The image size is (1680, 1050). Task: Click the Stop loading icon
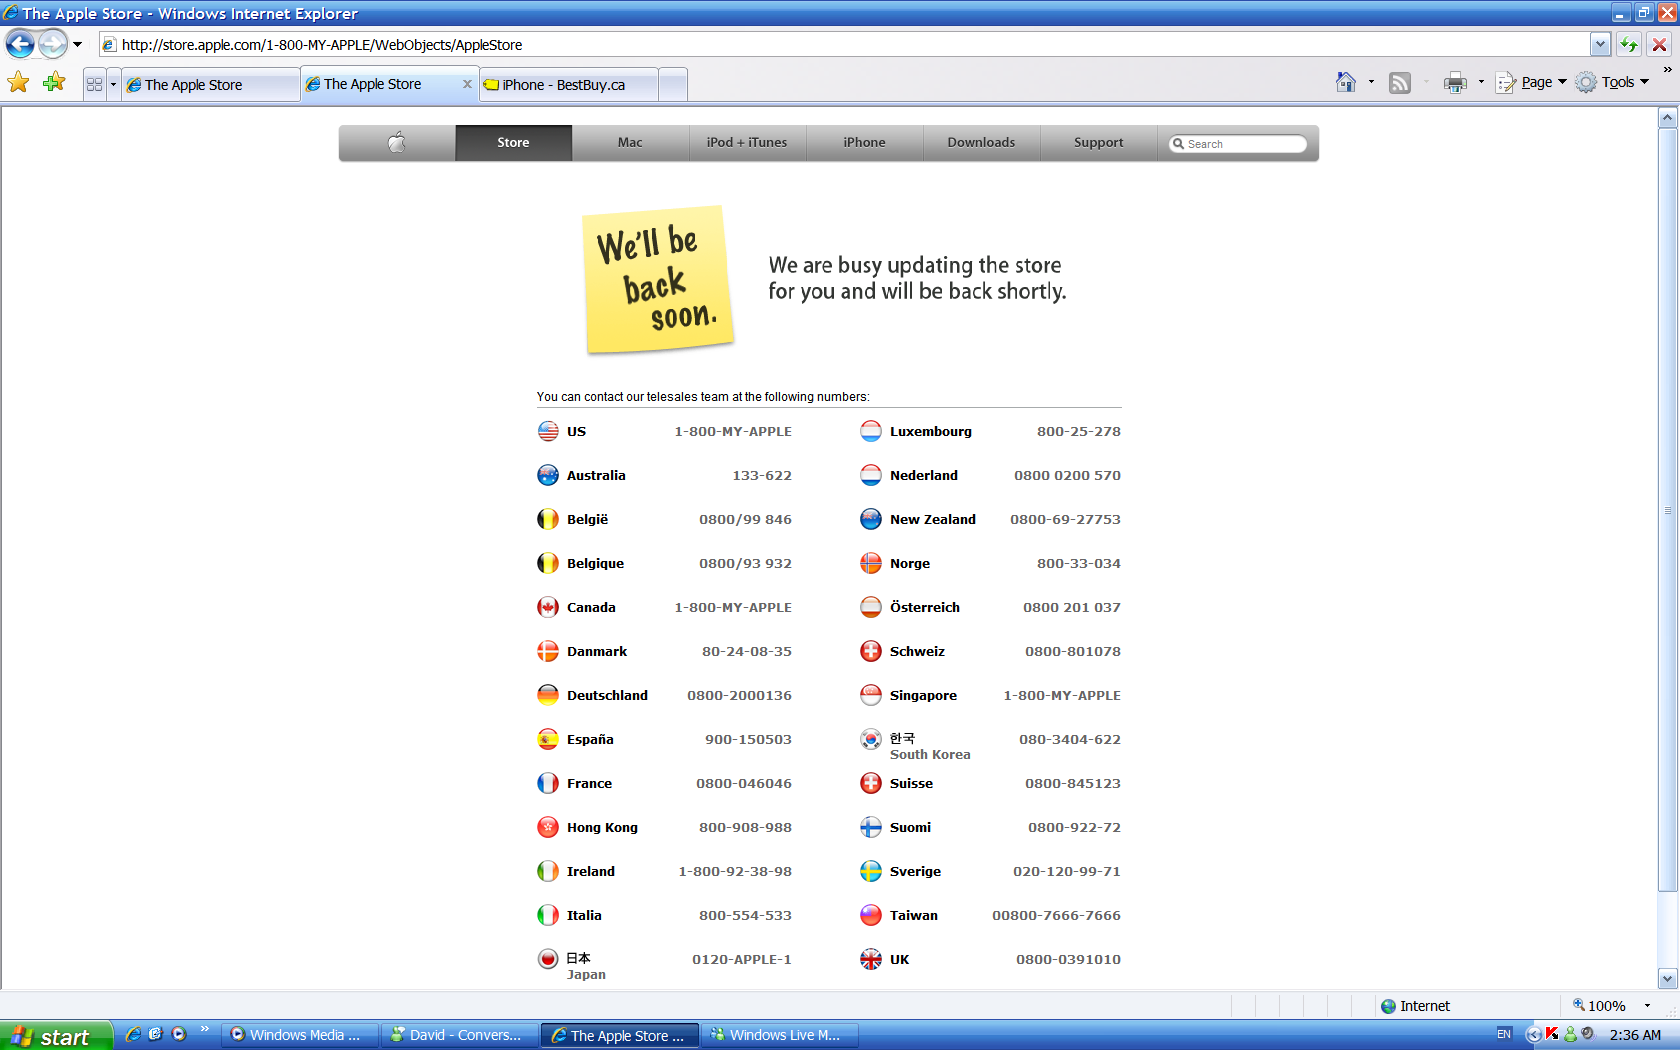pos(1659,44)
